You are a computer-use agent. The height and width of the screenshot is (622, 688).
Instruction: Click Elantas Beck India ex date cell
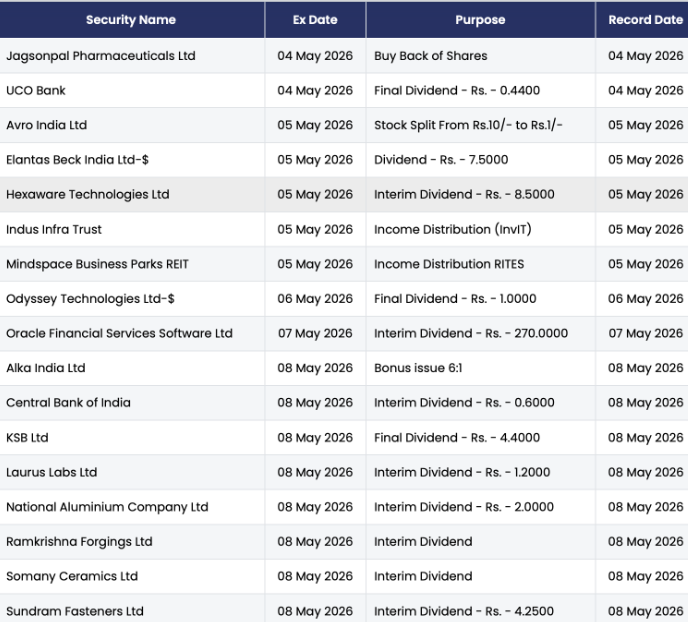click(x=315, y=160)
